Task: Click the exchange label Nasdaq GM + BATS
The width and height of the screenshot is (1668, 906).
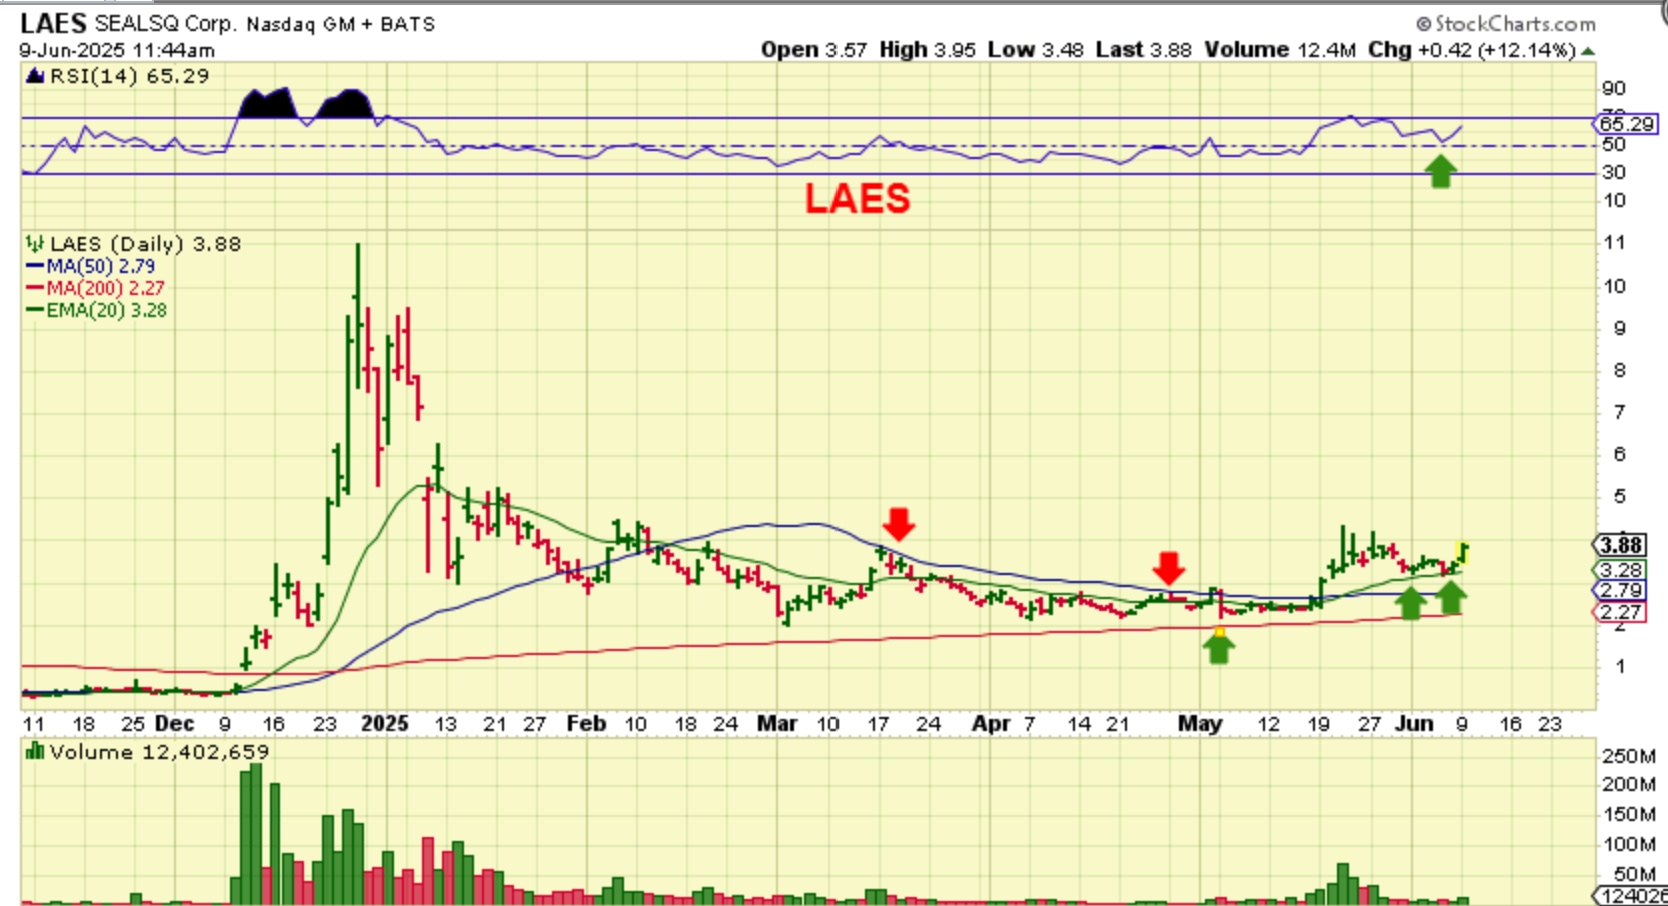Action: click(341, 24)
